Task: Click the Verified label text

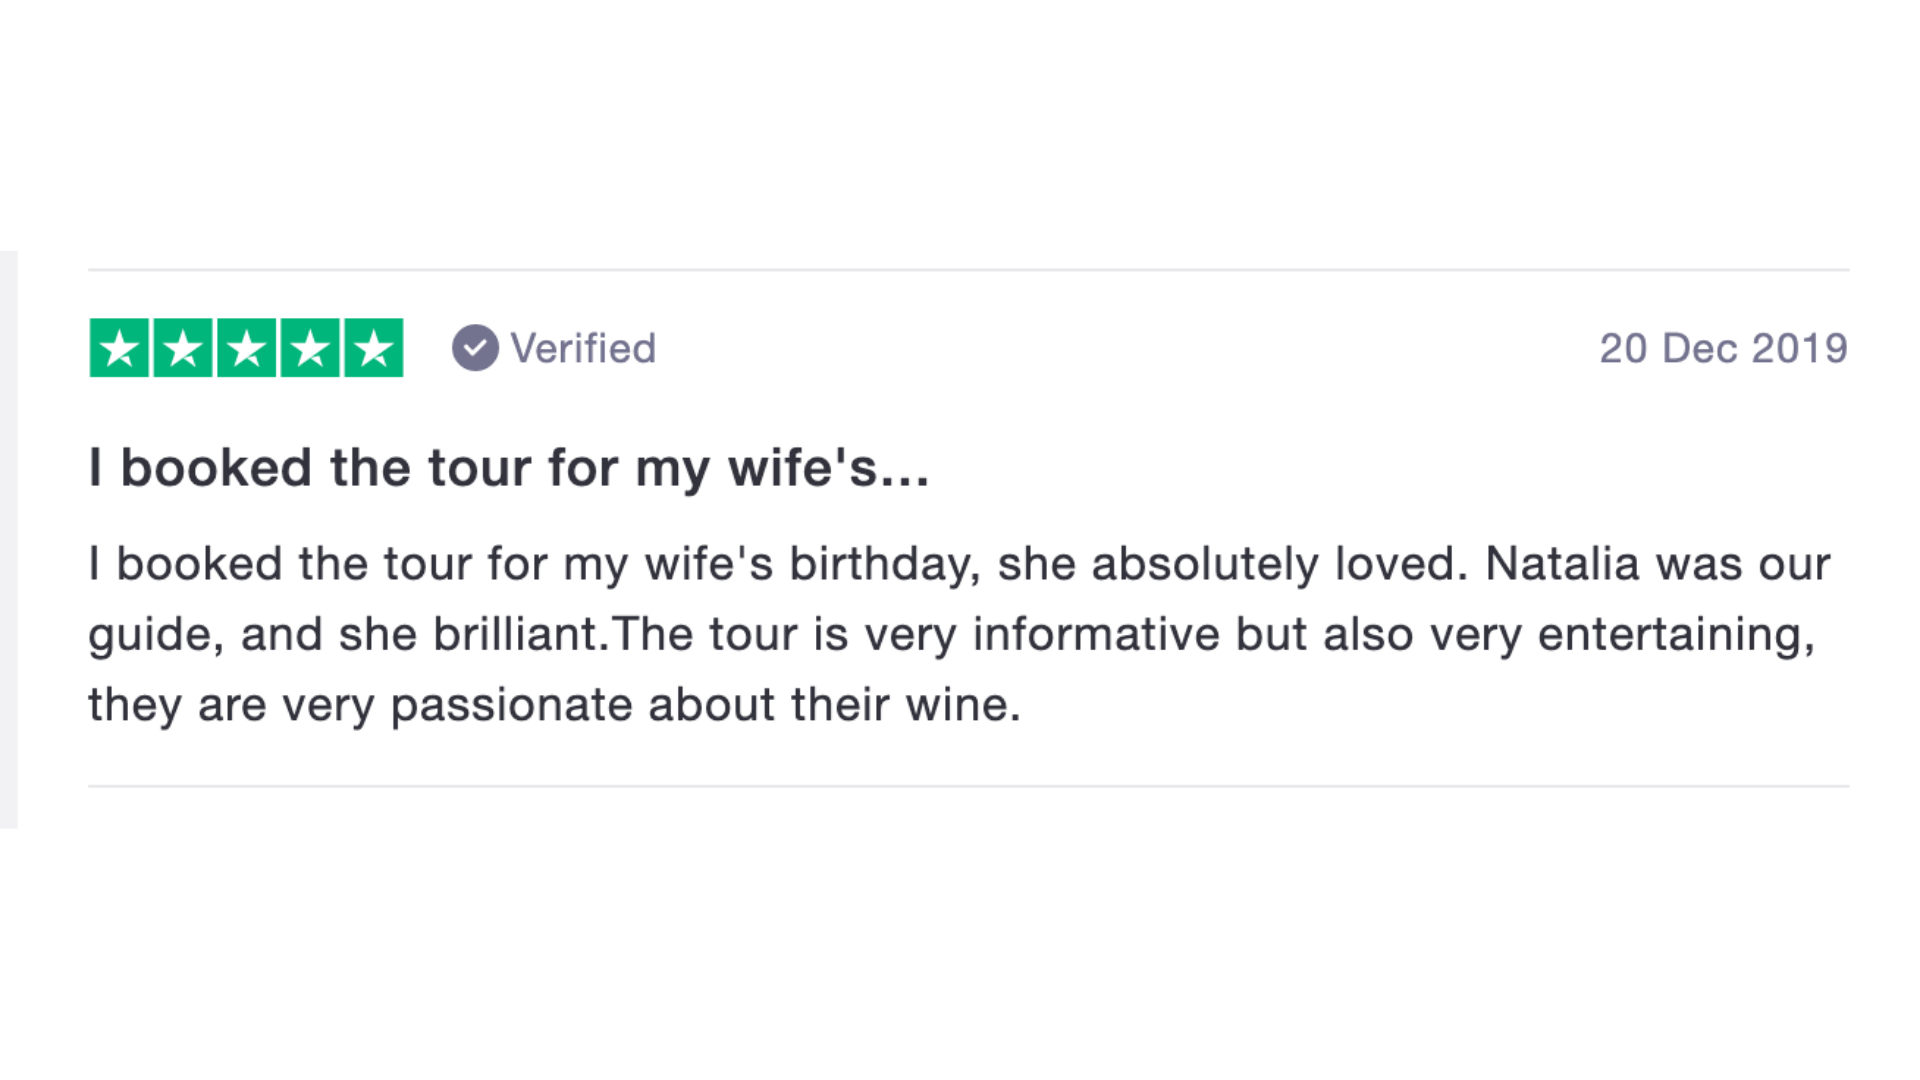Action: coord(583,349)
